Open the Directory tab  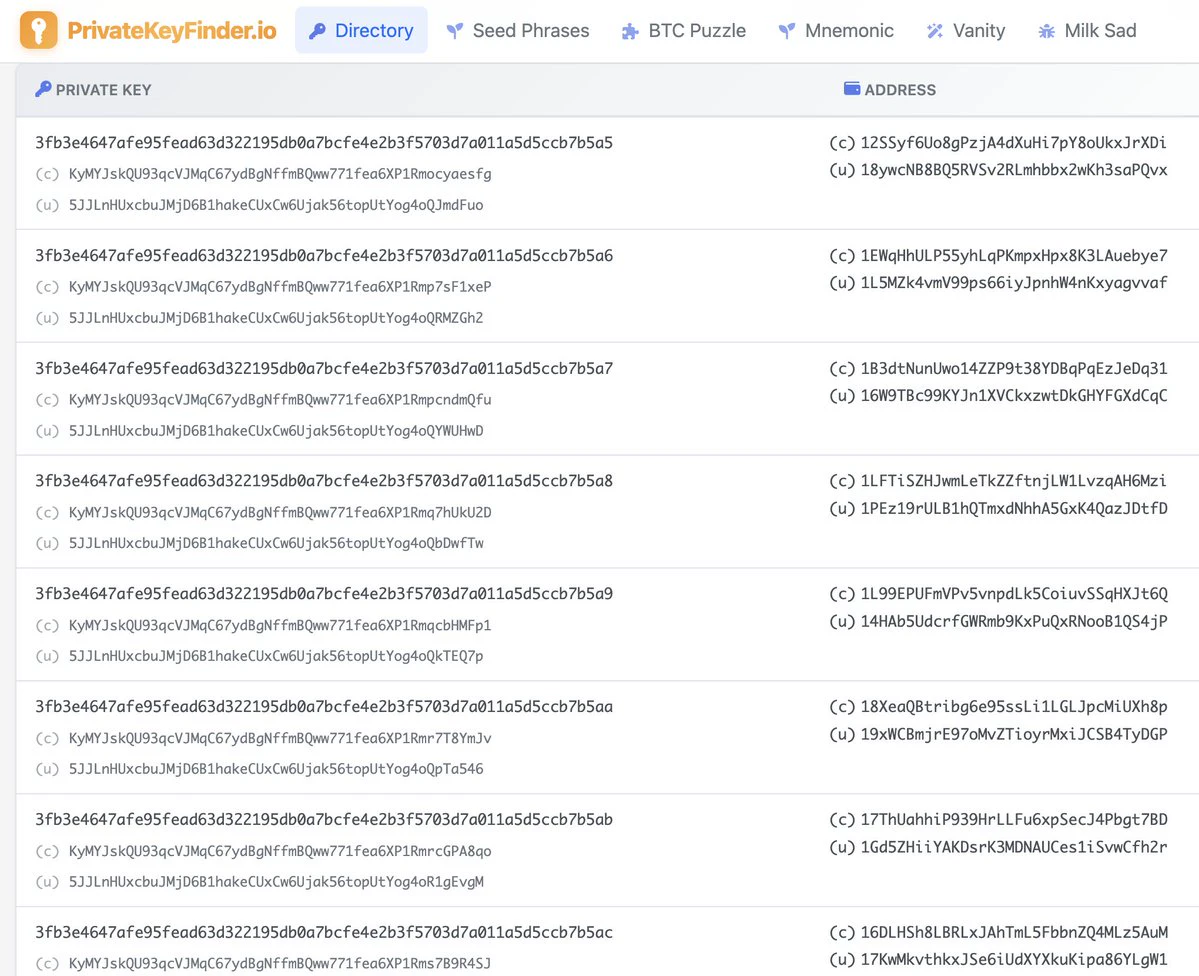(x=361, y=31)
